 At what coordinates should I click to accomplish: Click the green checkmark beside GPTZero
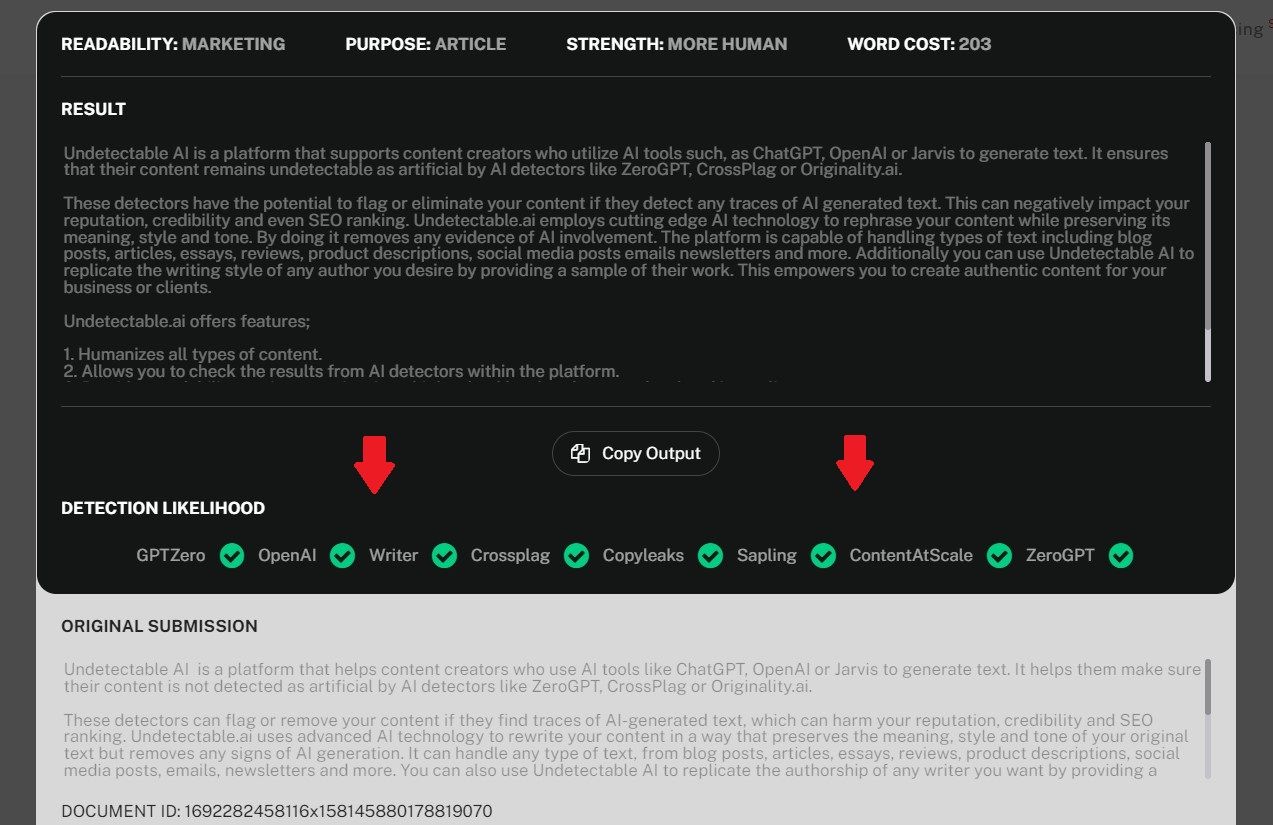click(x=231, y=555)
